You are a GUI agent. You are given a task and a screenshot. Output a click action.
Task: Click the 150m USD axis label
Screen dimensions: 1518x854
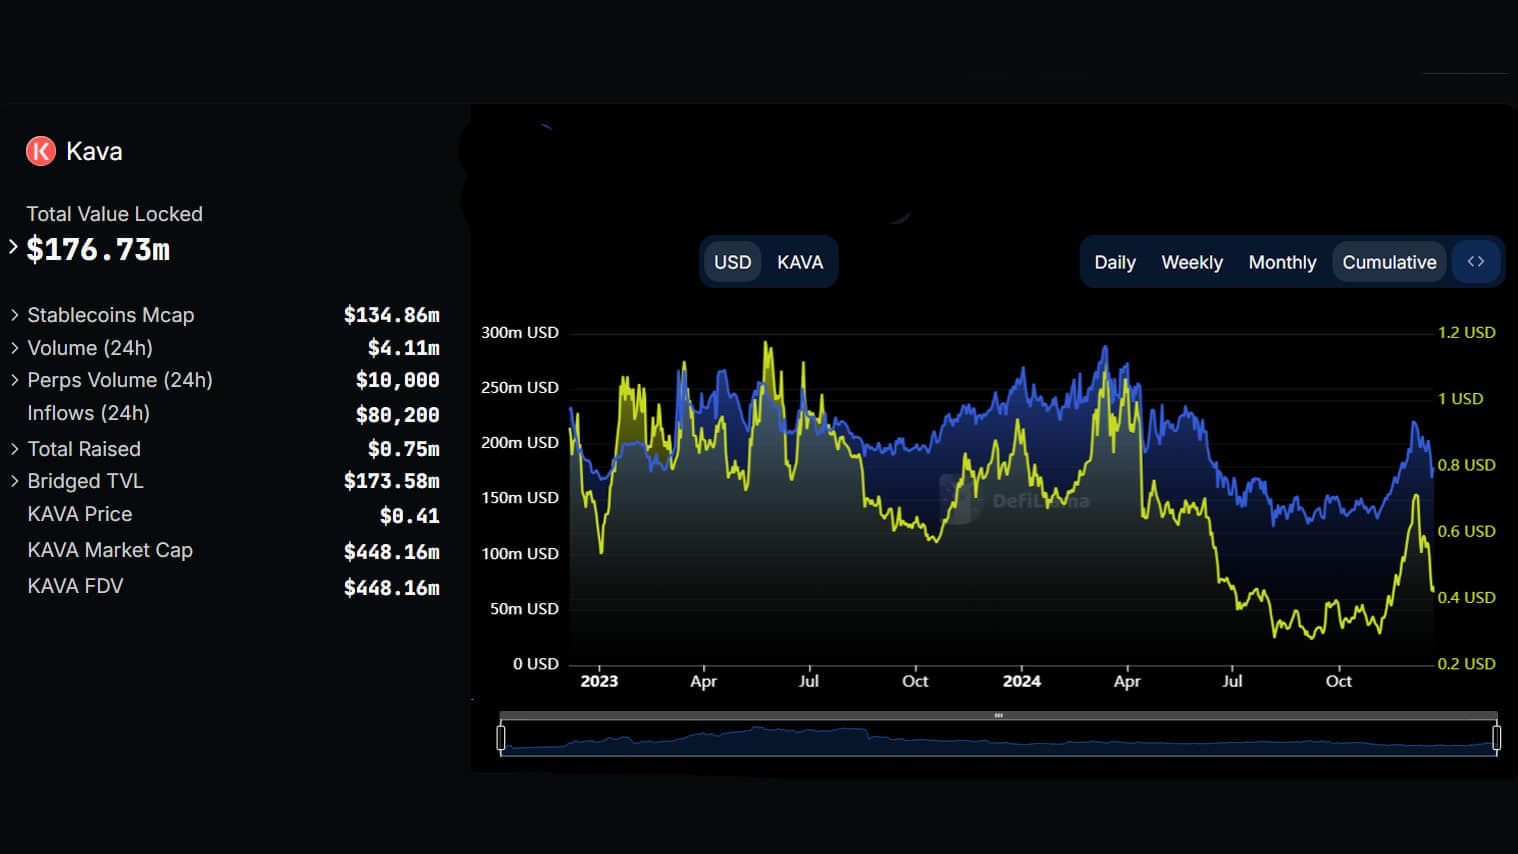pyautogui.click(x=520, y=497)
